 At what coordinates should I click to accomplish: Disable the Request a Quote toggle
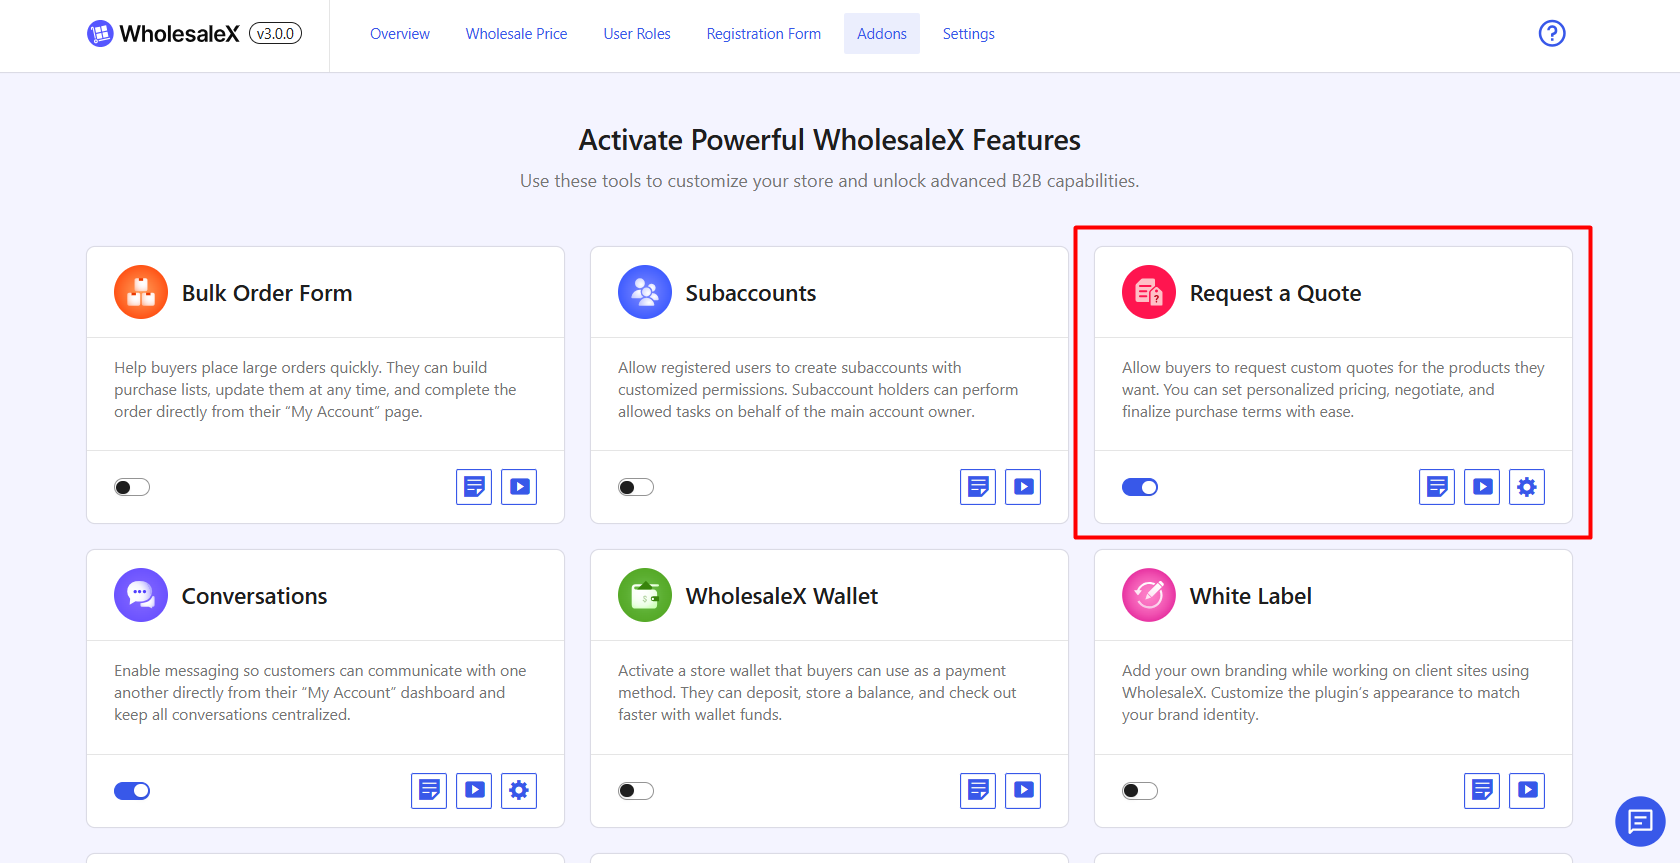click(x=1140, y=487)
